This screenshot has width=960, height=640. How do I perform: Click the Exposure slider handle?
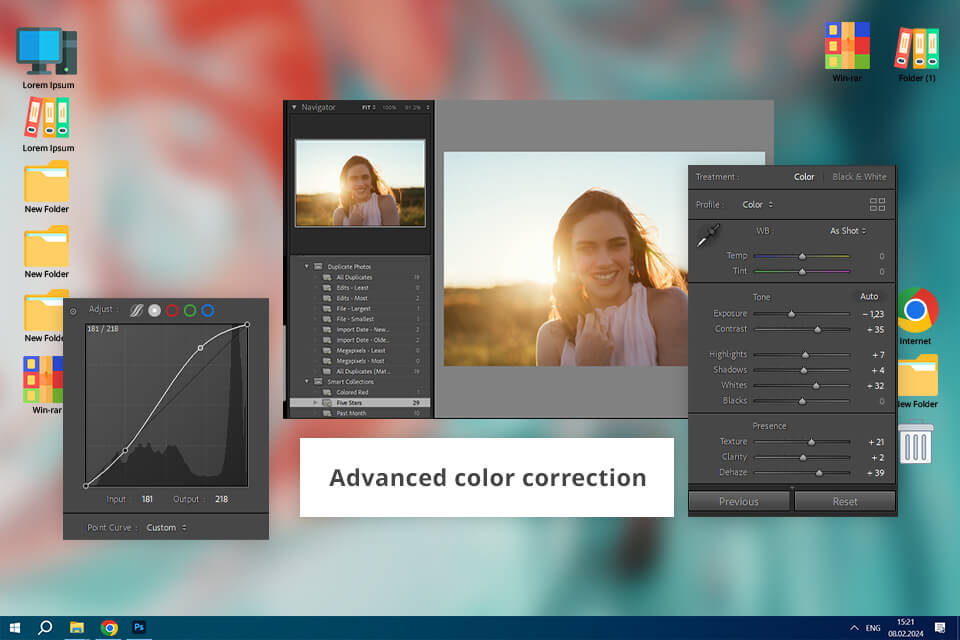[x=791, y=314]
